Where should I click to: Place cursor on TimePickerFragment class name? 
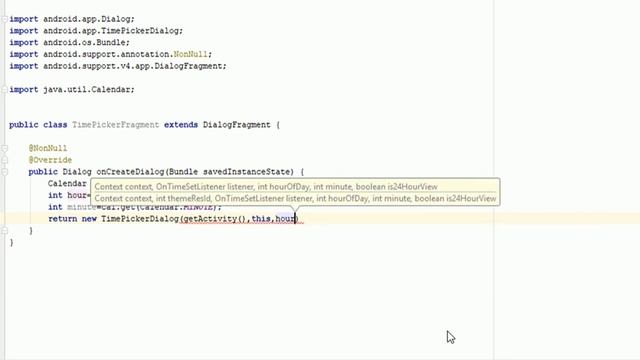pyautogui.click(x=116, y=125)
